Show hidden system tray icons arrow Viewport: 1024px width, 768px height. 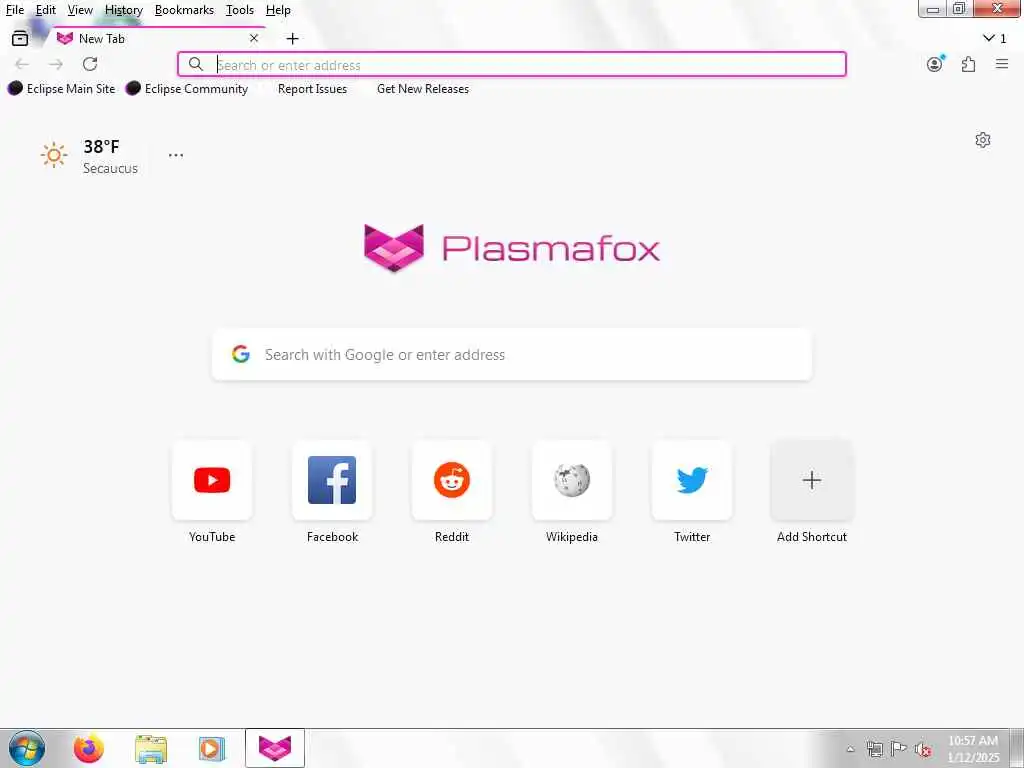pos(850,749)
